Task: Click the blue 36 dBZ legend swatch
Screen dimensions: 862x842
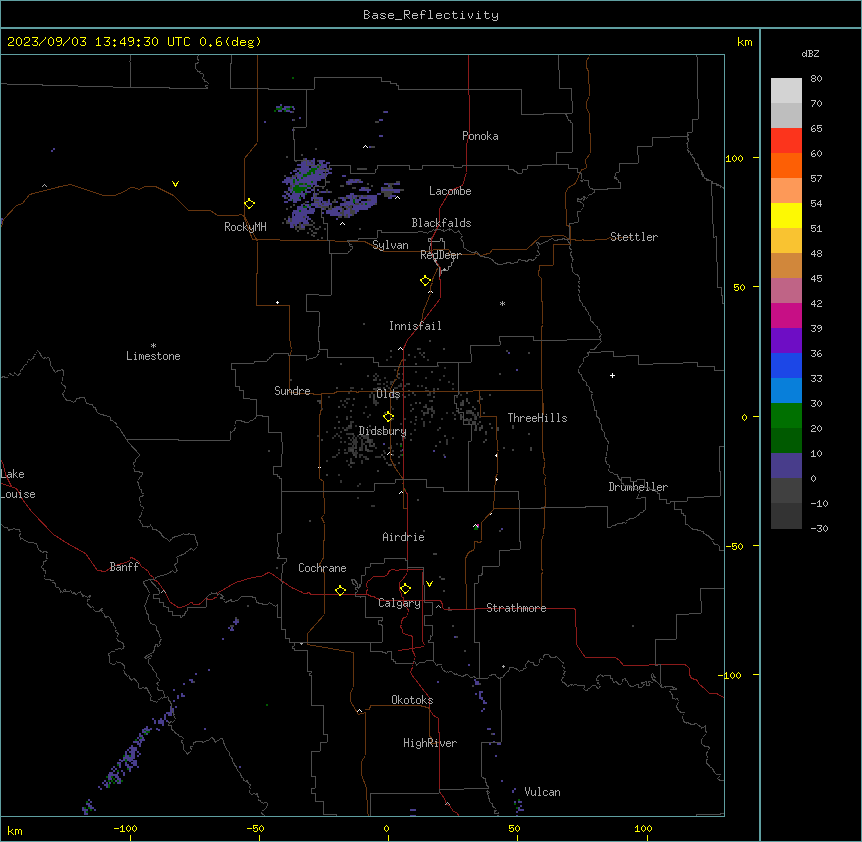Action: 786,365
